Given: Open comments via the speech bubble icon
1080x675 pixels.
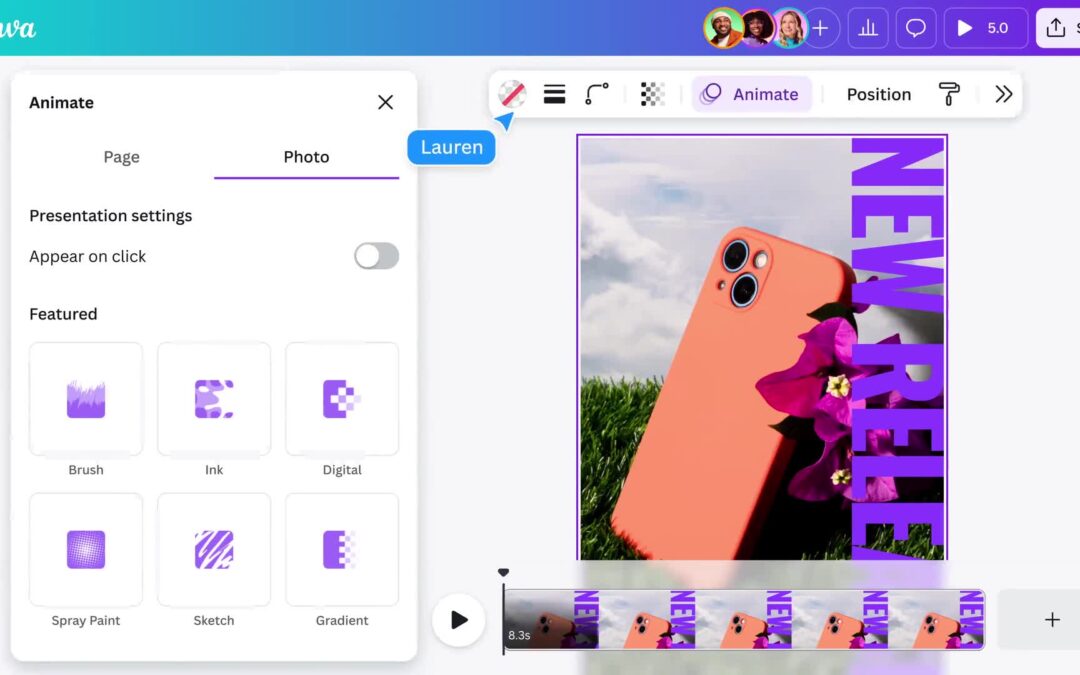Looking at the screenshot, I should tap(915, 27).
